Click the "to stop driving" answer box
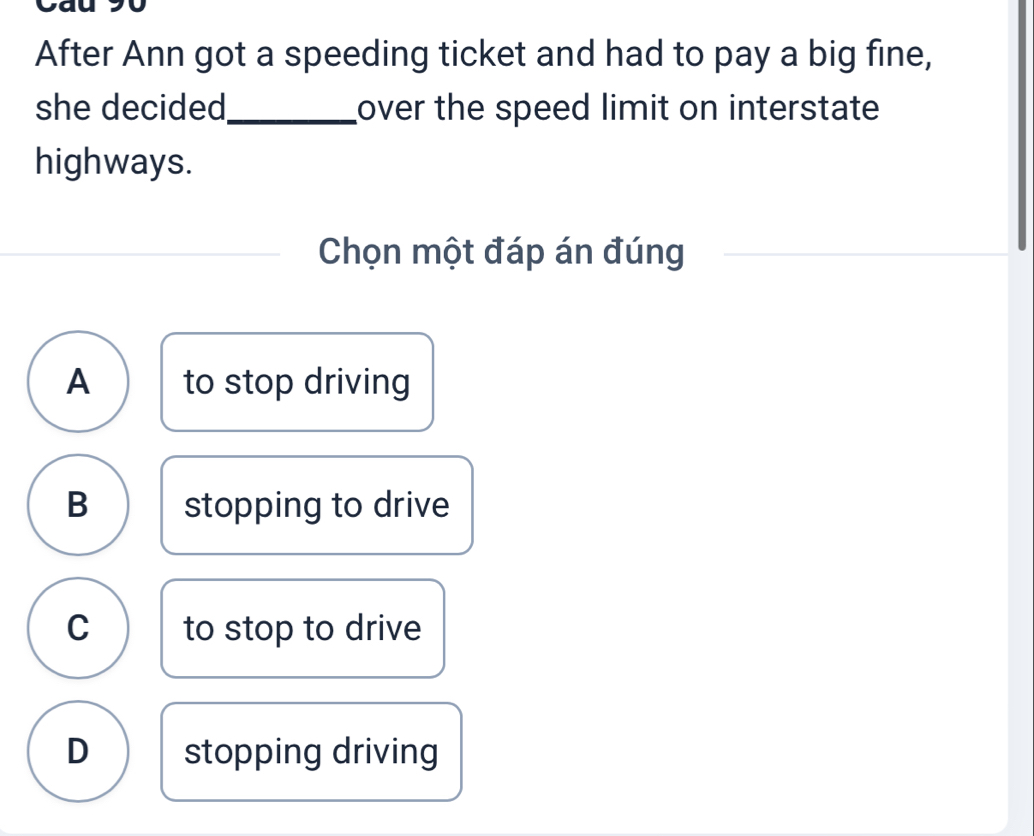The width and height of the screenshot is (1034, 836). tap(297, 382)
